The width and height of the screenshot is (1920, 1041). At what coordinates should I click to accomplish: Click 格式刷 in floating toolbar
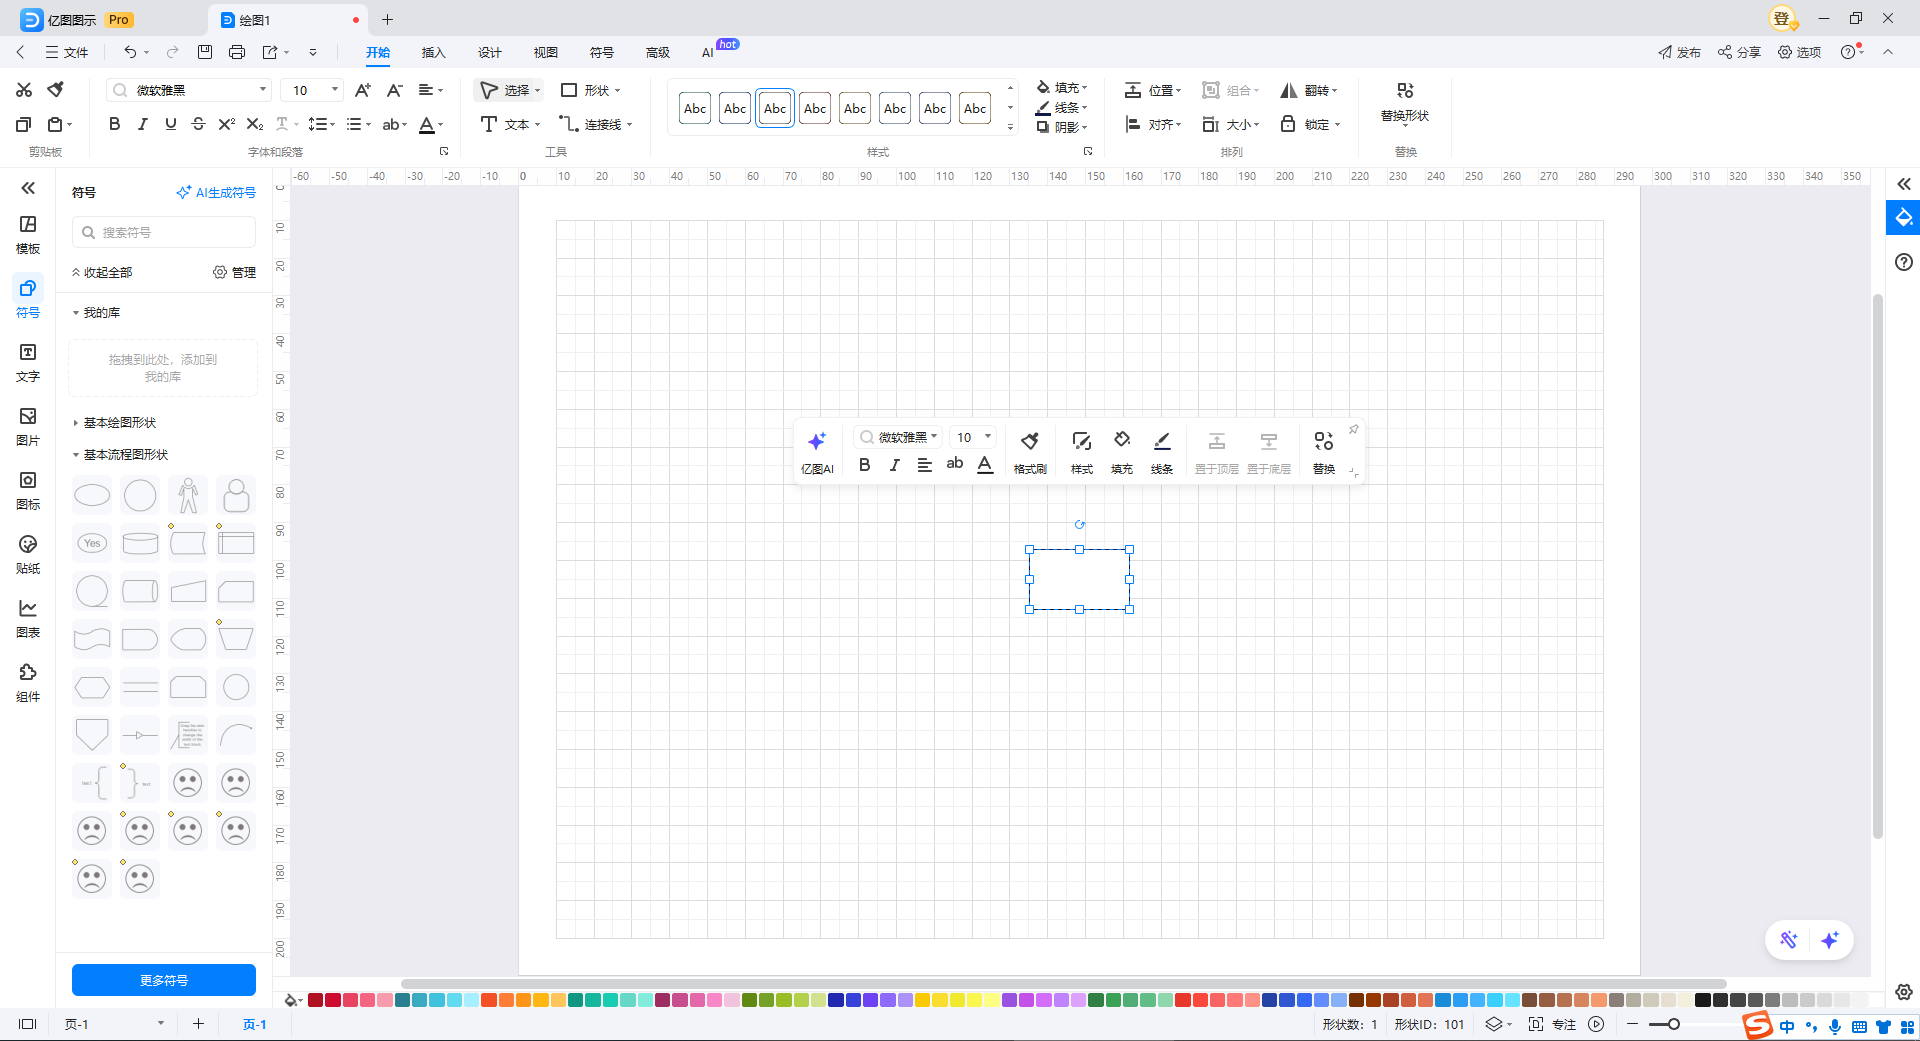[x=1030, y=452]
